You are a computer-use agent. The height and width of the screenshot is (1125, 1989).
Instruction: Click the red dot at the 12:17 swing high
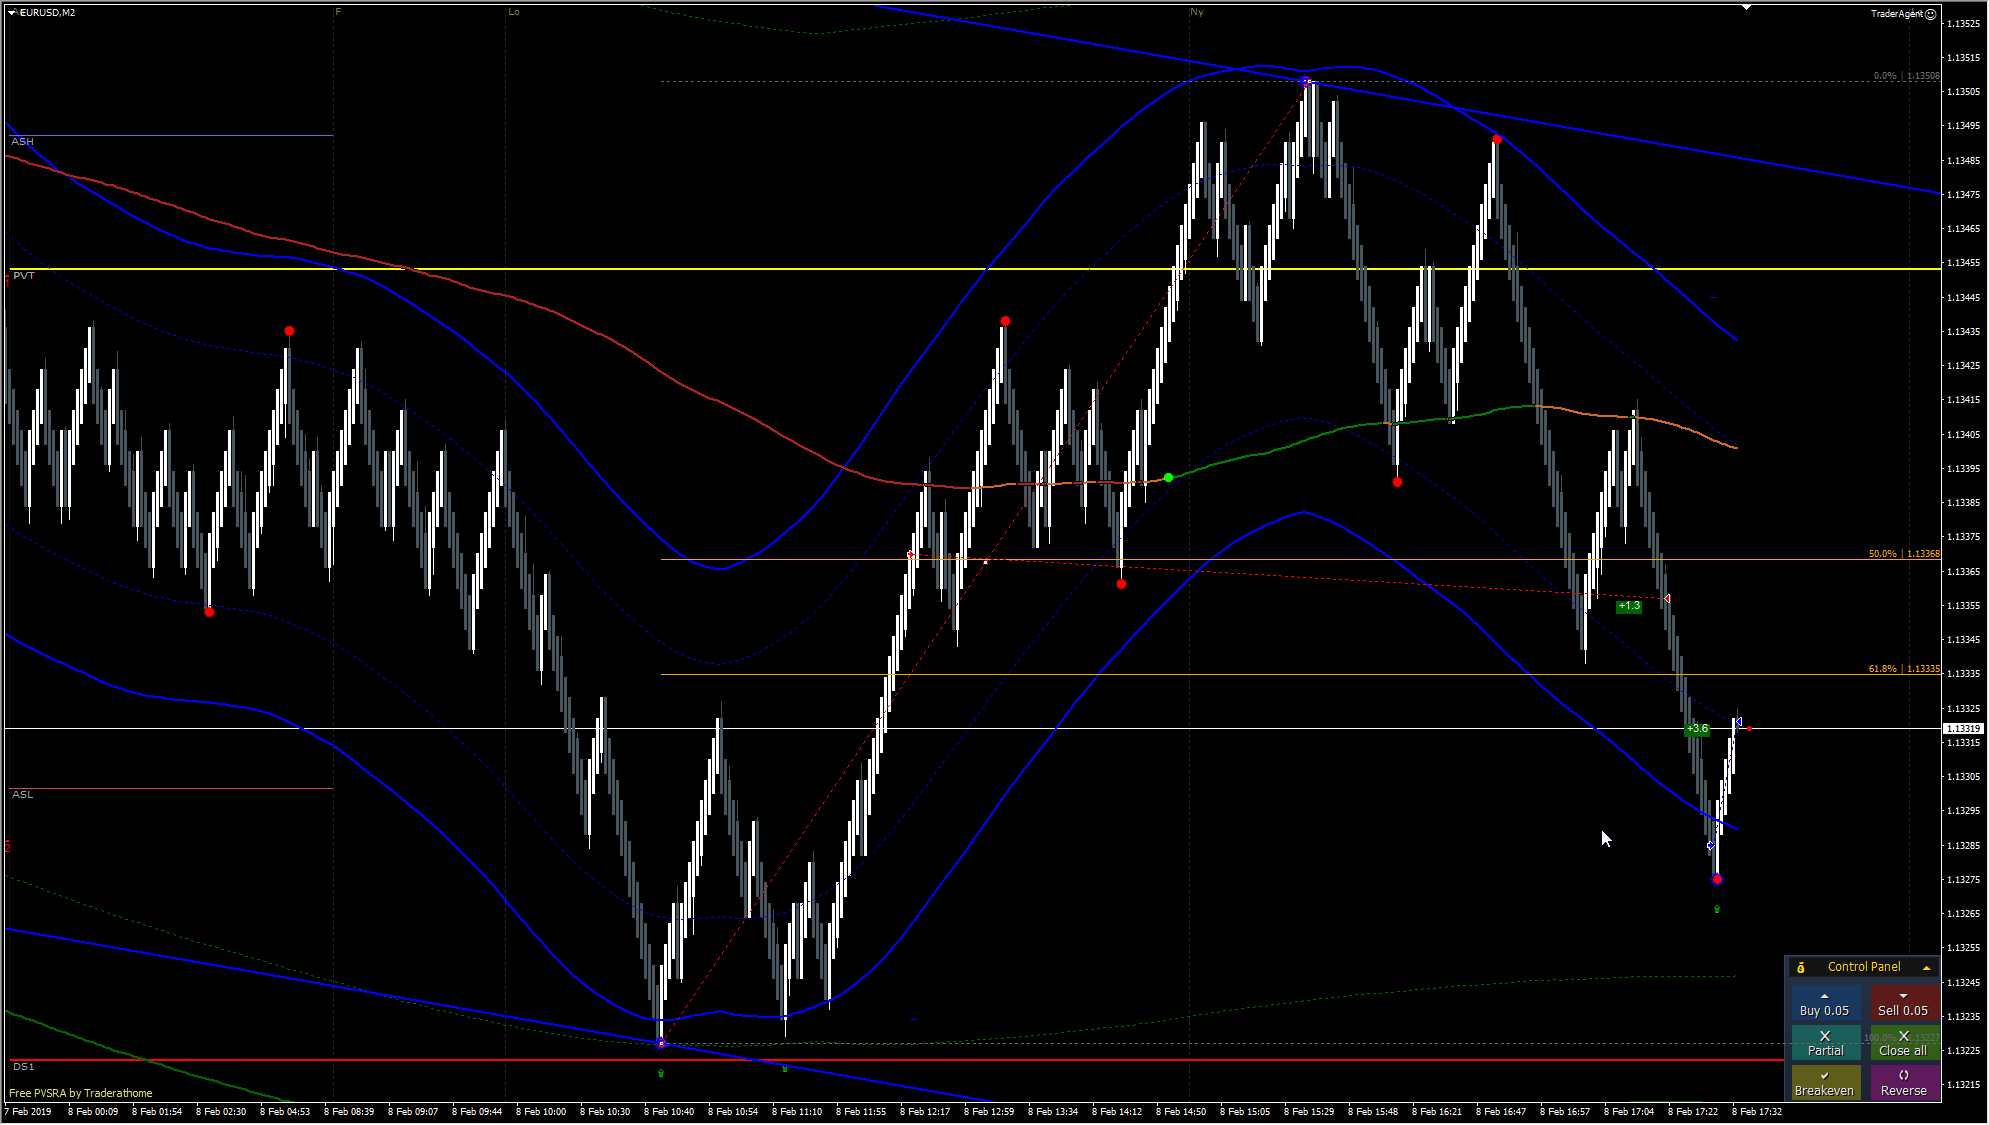pos(1005,321)
